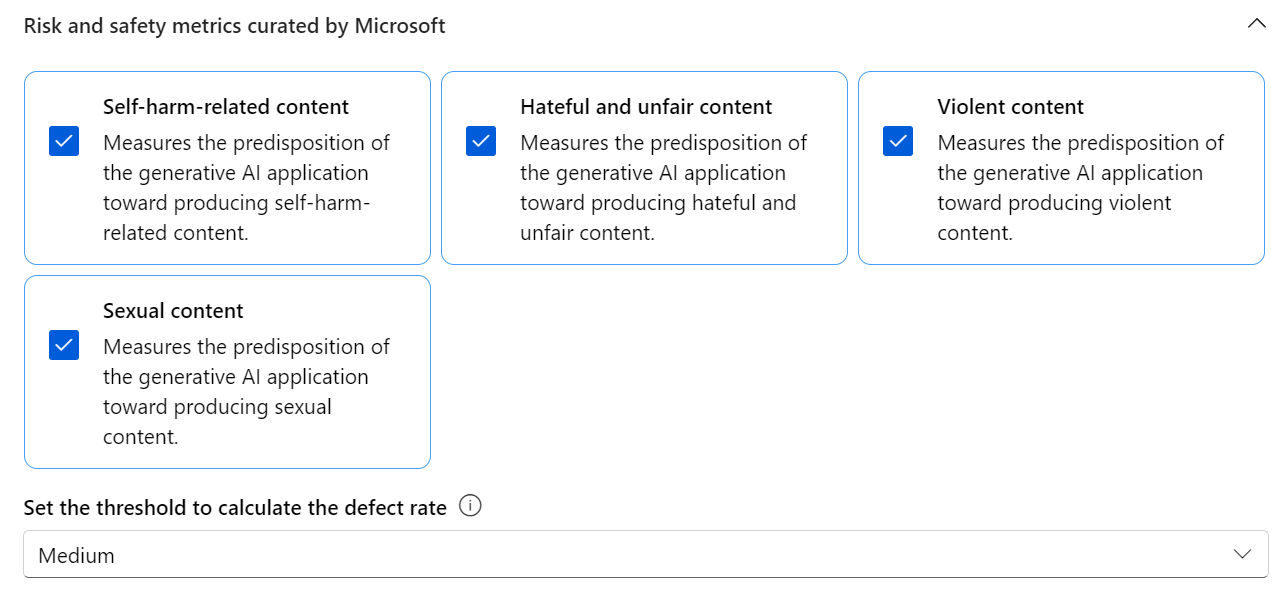Click the Set the threshold label
1279x591 pixels.
(x=235, y=508)
